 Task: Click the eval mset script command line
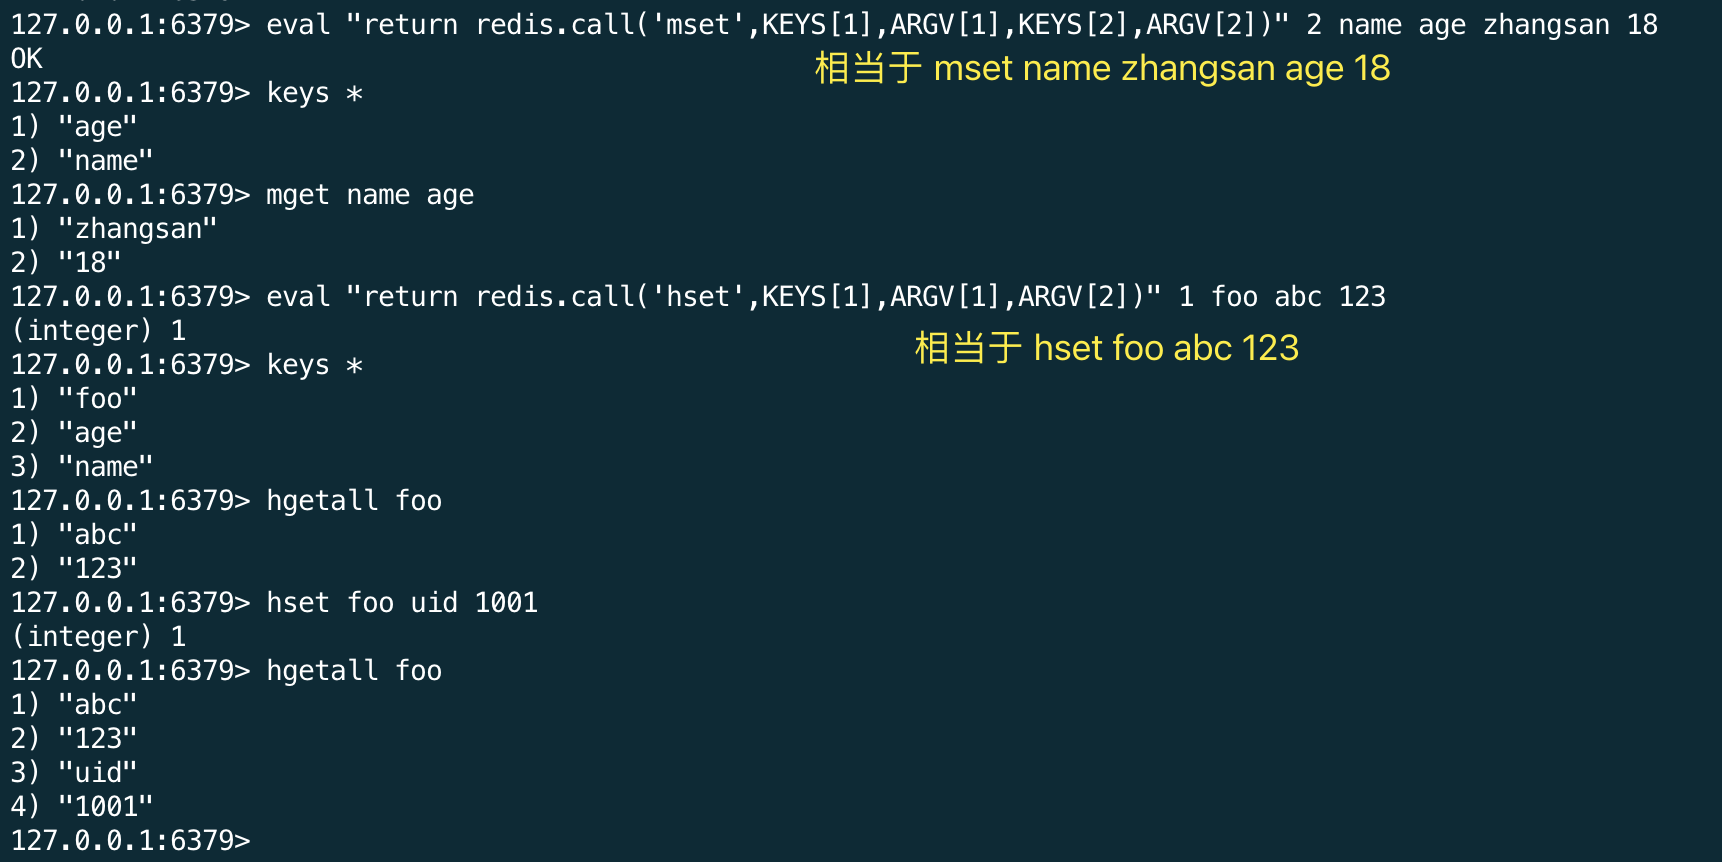[960, 25]
